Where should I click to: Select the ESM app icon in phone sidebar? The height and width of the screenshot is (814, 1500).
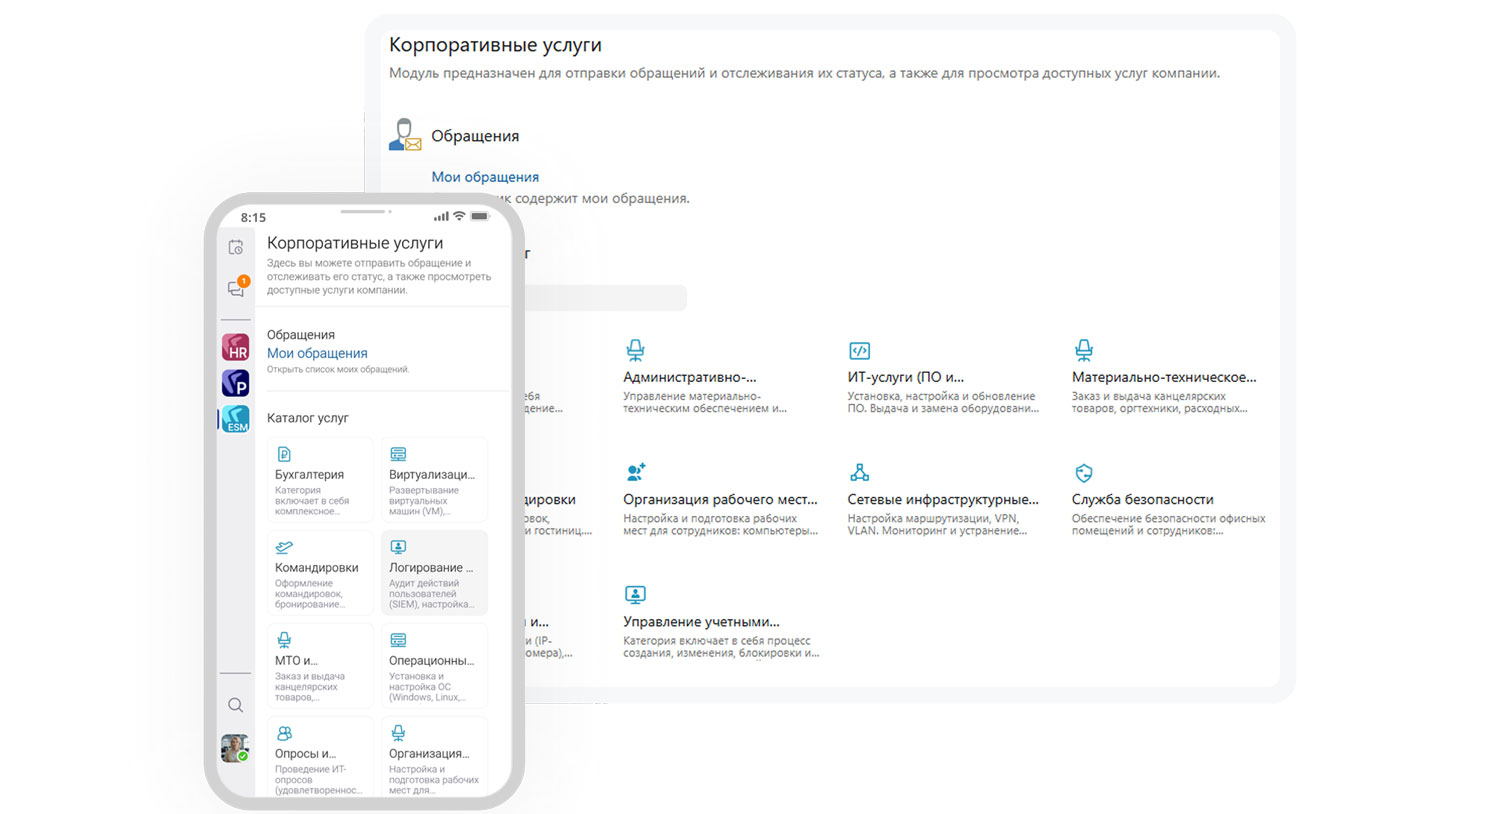[x=235, y=419]
